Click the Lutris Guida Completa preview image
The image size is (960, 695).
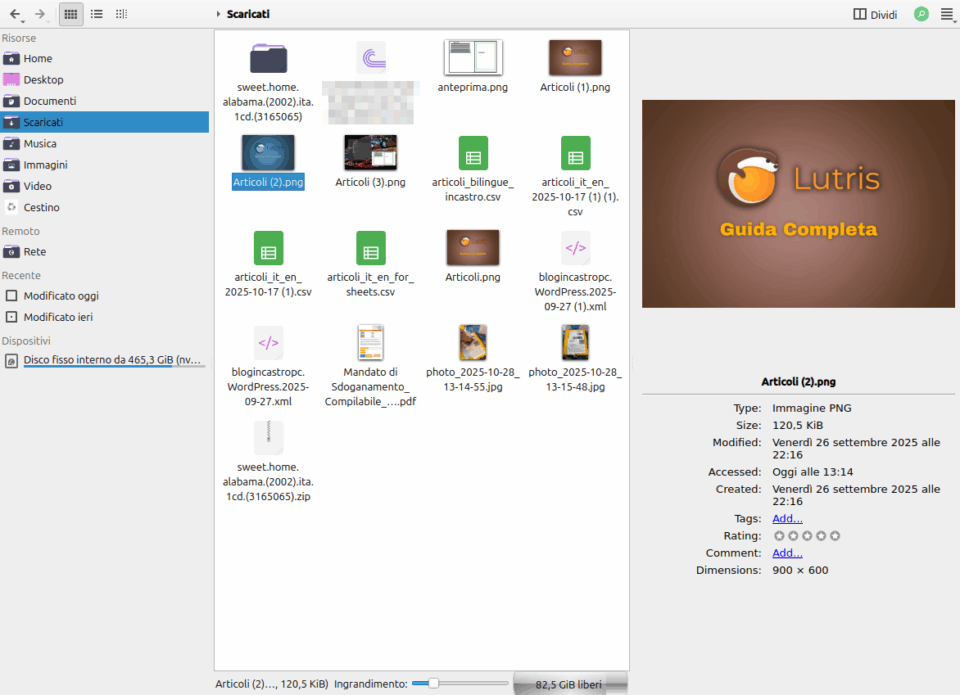(798, 204)
